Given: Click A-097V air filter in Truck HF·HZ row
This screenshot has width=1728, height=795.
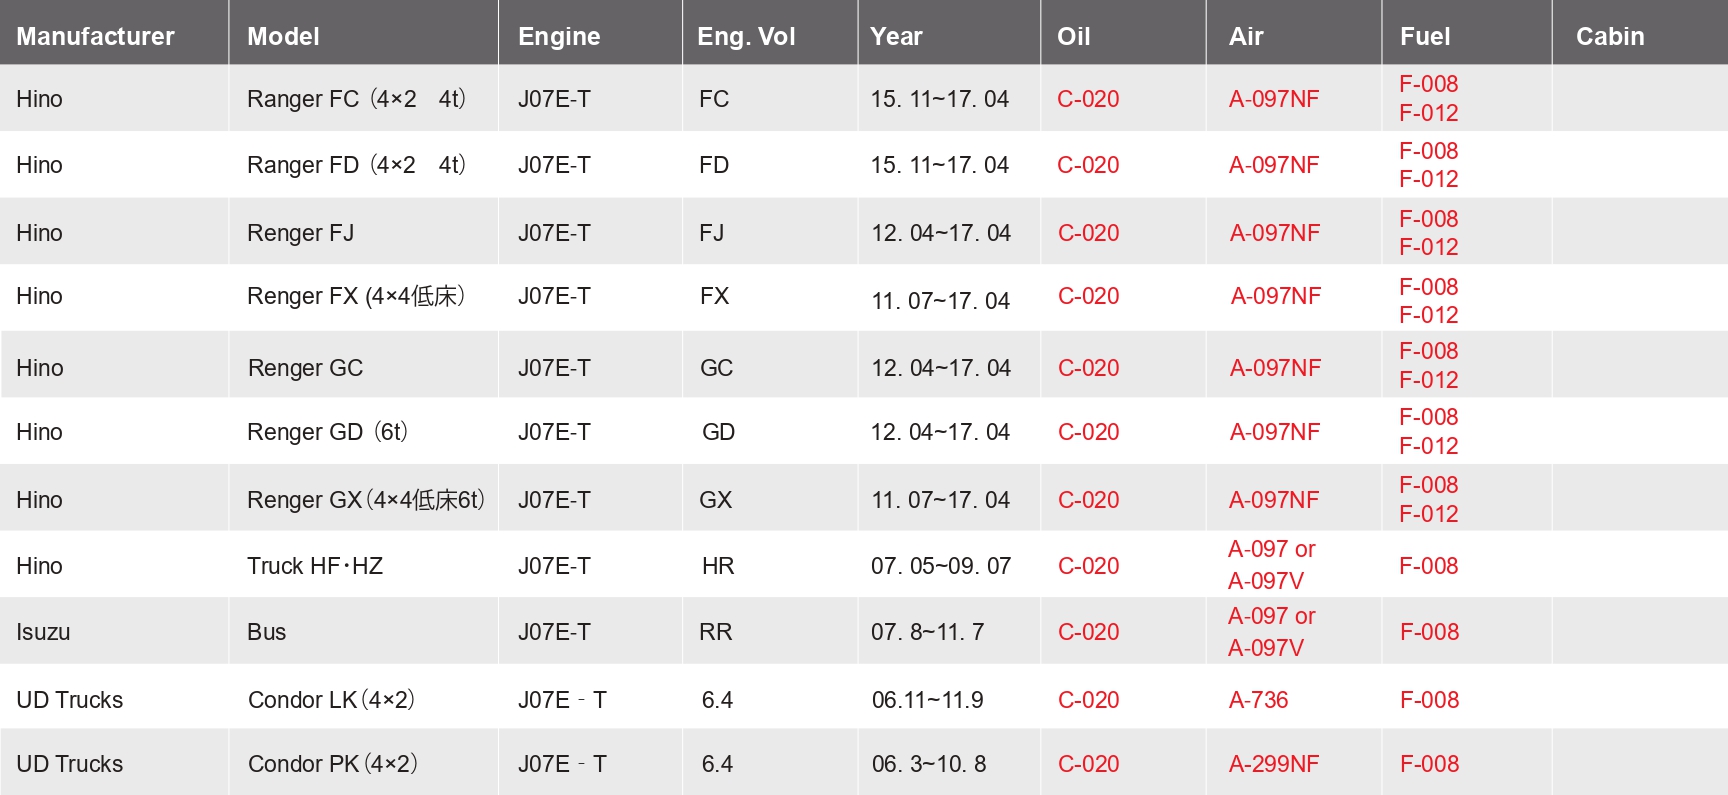Looking at the screenshot, I should point(1266,581).
